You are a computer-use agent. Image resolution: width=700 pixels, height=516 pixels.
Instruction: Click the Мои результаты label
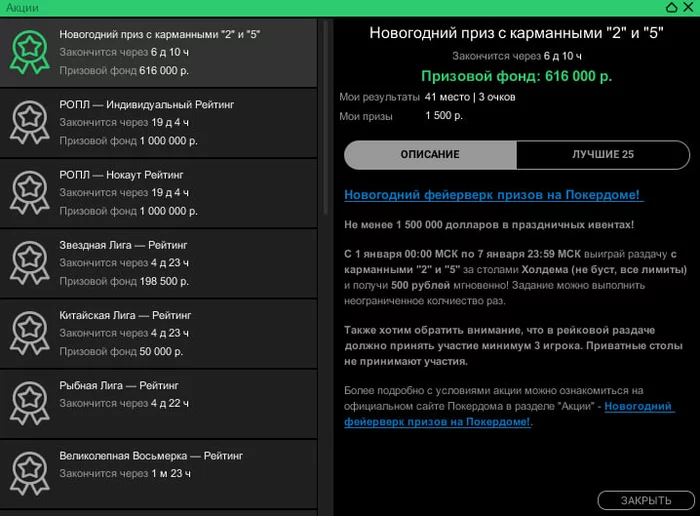(x=379, y=97)
